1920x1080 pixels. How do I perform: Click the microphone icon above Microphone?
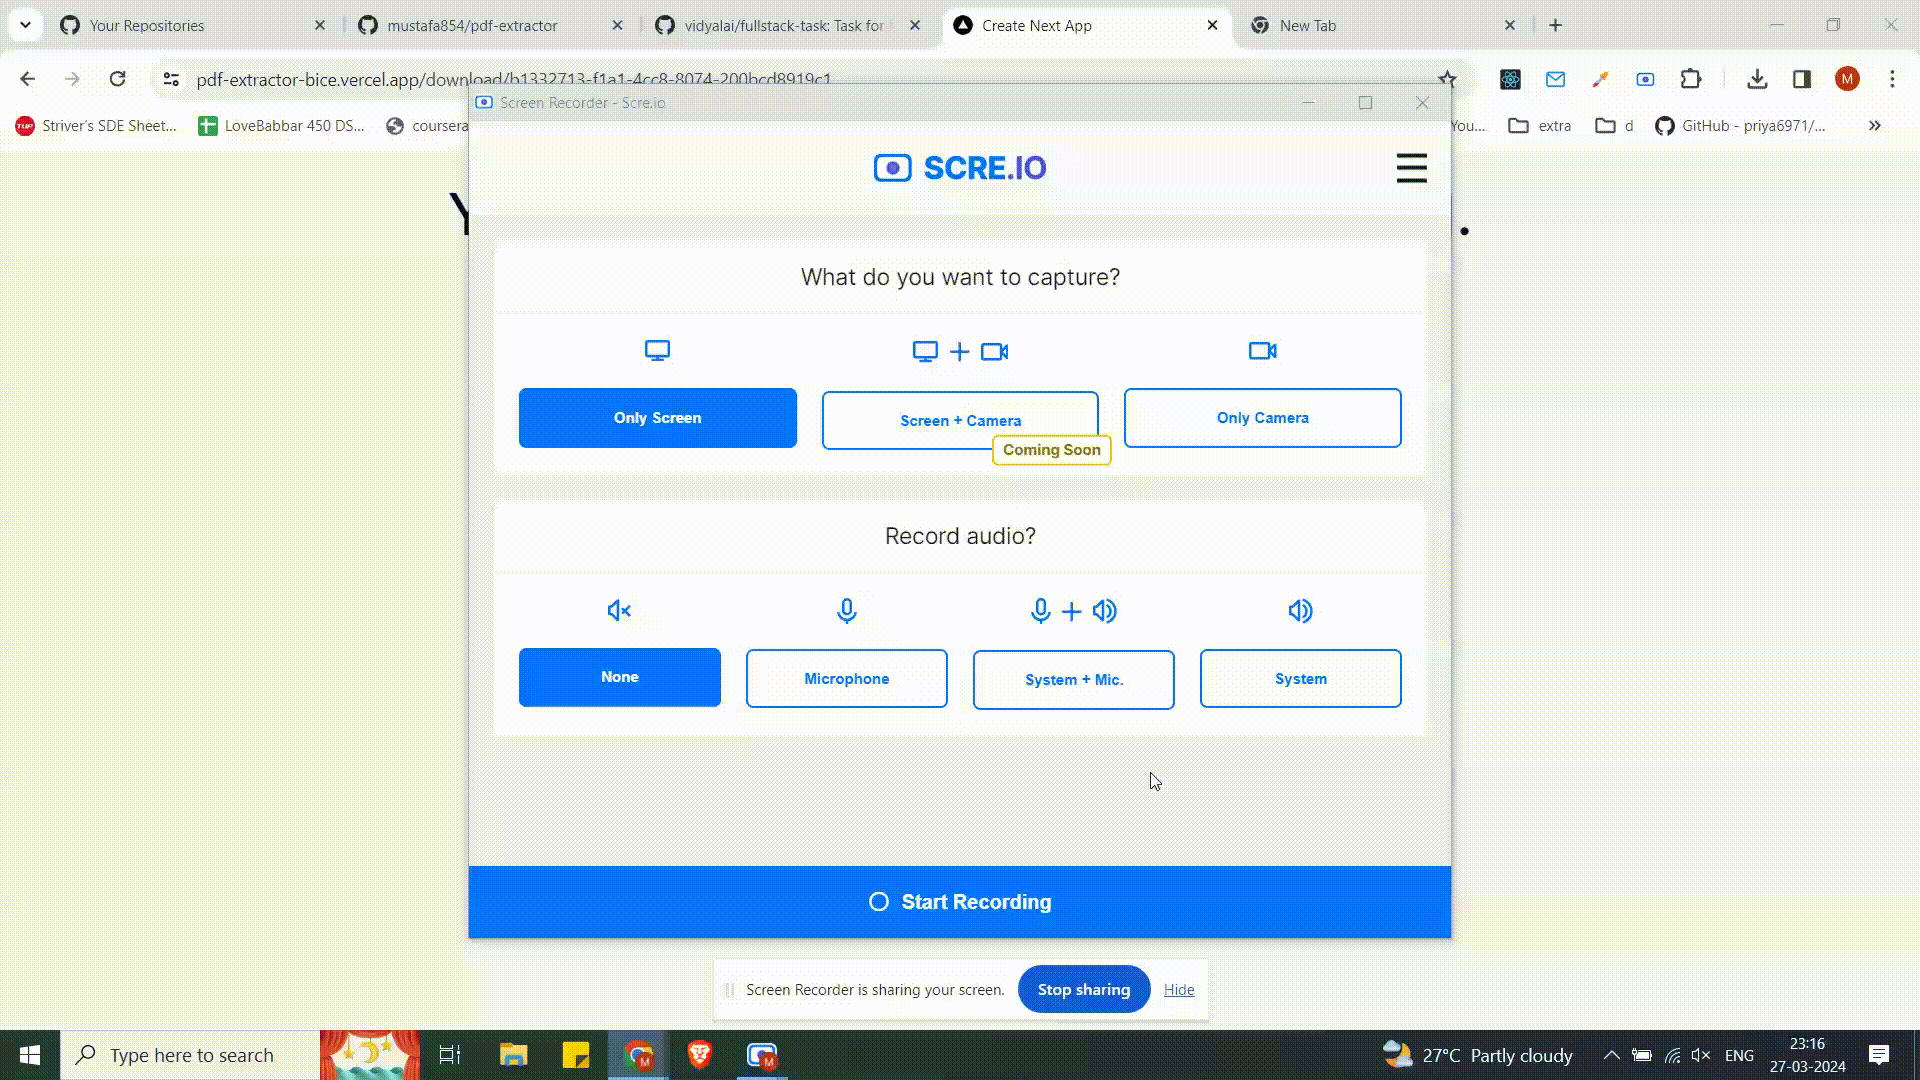coord(846,611)
